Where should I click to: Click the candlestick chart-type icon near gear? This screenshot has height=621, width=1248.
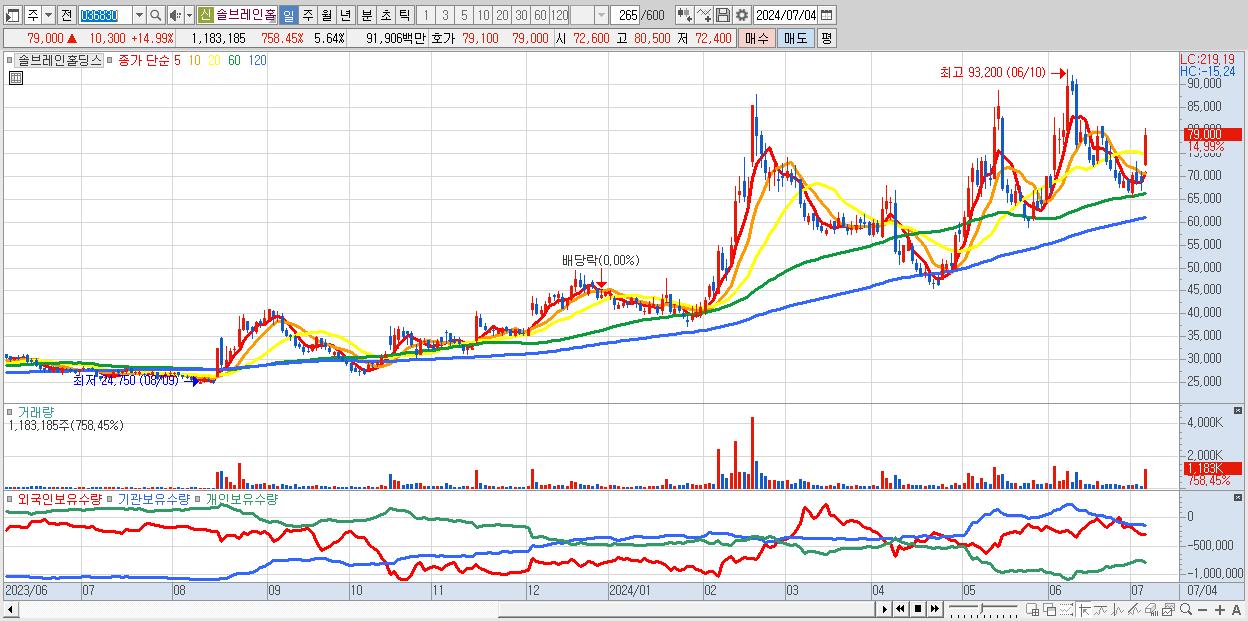click(x=685, y=15)
